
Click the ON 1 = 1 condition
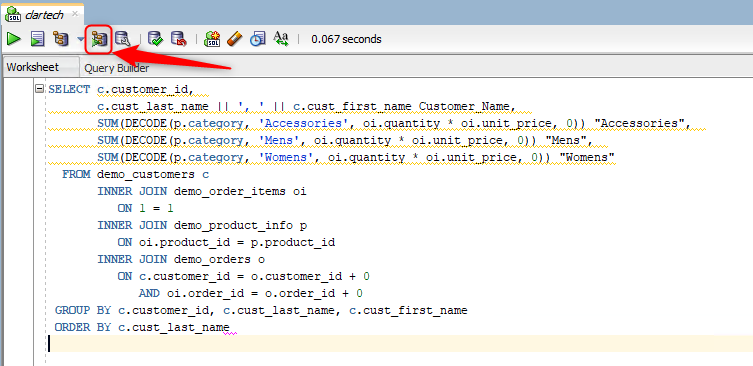point(146,208)
